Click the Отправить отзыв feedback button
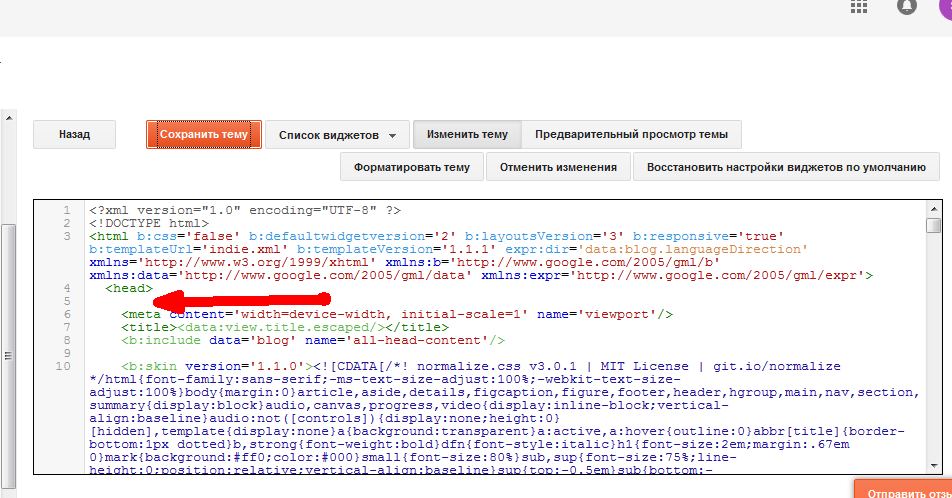This screenshot has height=498, width=952. (x=903, y=489)
